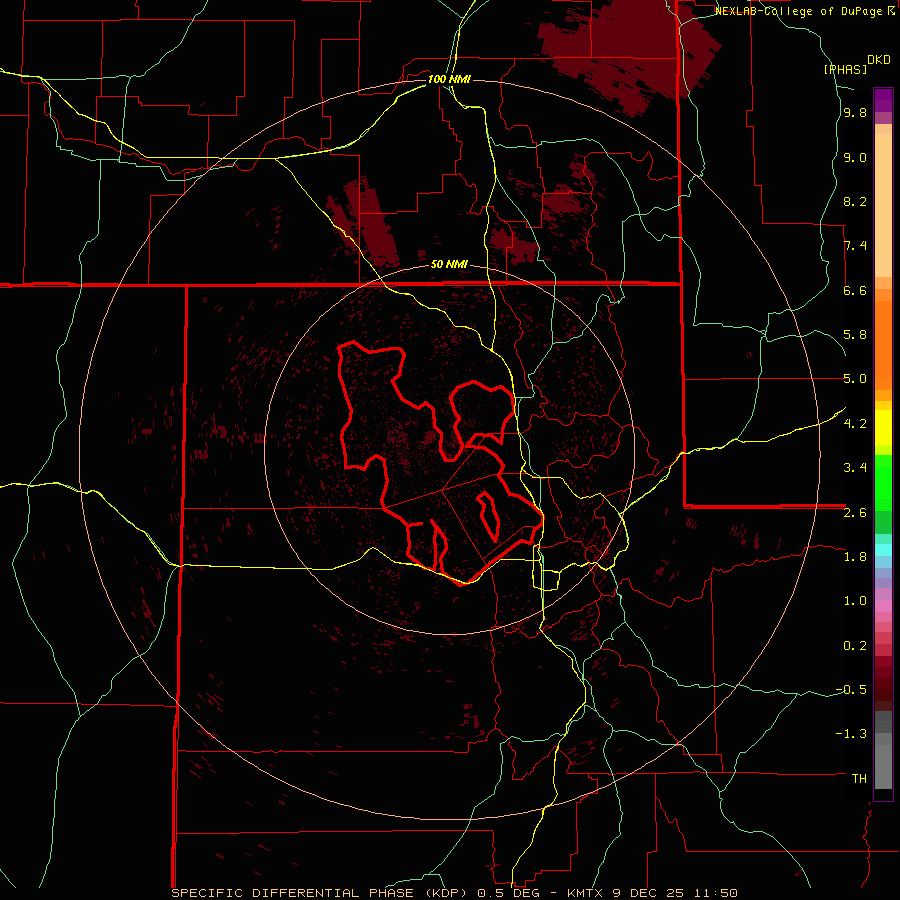This screenshot has height=900, width=900.
Task: Click the "4.2" scale value
Action: 855,424
